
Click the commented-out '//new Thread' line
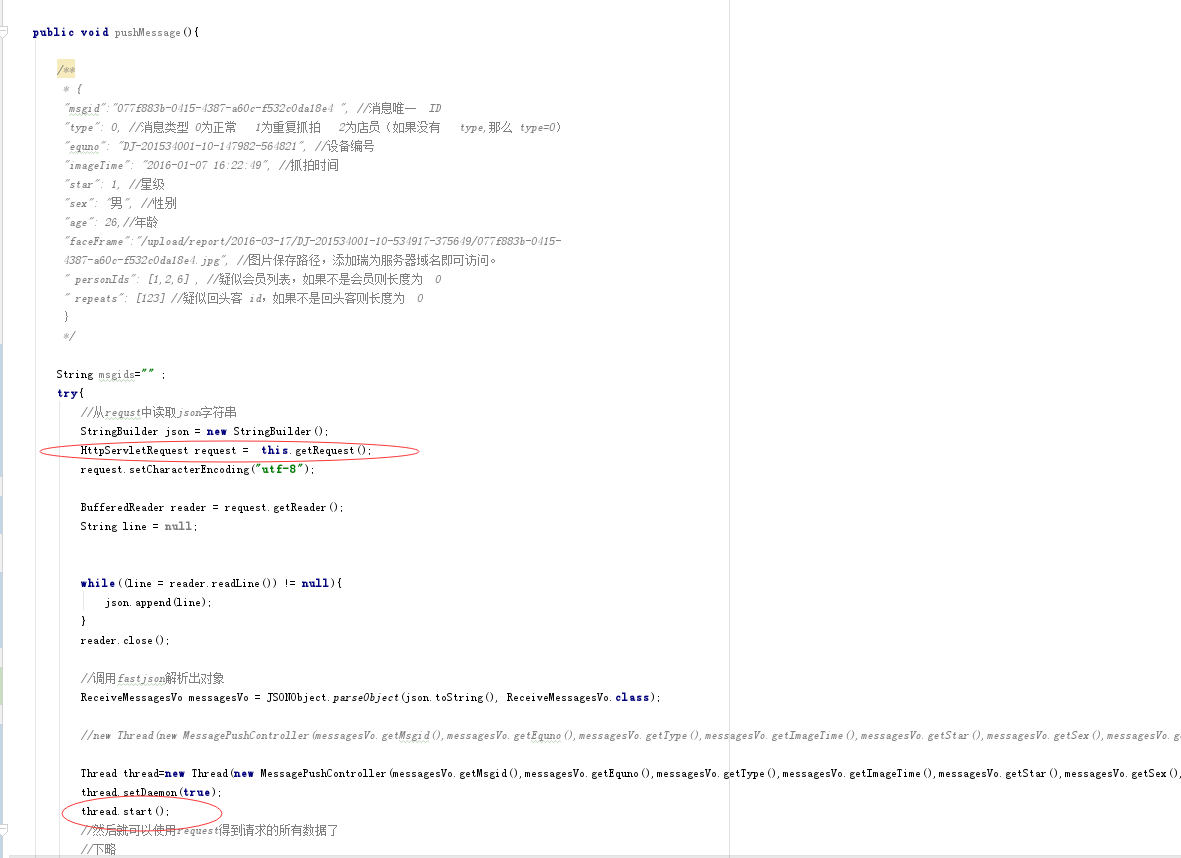(630, 735)
